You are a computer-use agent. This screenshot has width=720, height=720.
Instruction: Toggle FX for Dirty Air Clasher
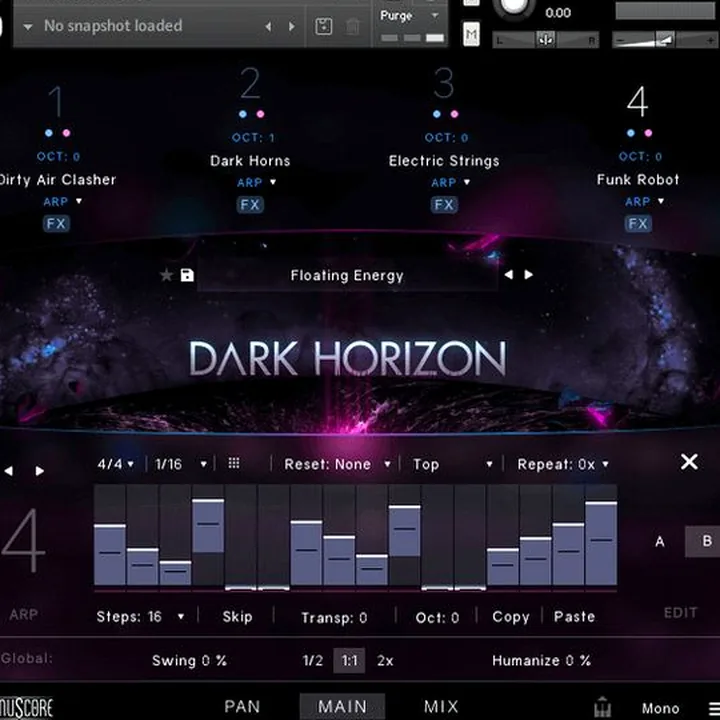(x=56, y=224)
